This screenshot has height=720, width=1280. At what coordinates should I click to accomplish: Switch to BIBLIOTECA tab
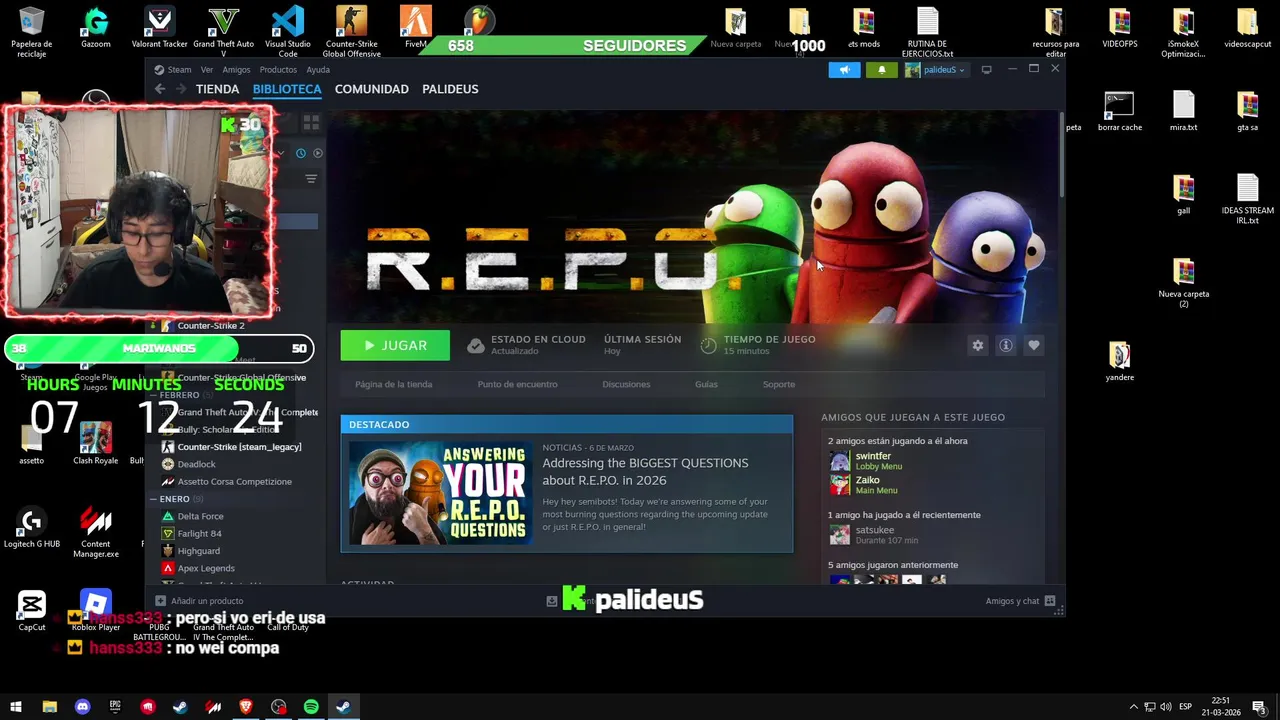(287, 89)
